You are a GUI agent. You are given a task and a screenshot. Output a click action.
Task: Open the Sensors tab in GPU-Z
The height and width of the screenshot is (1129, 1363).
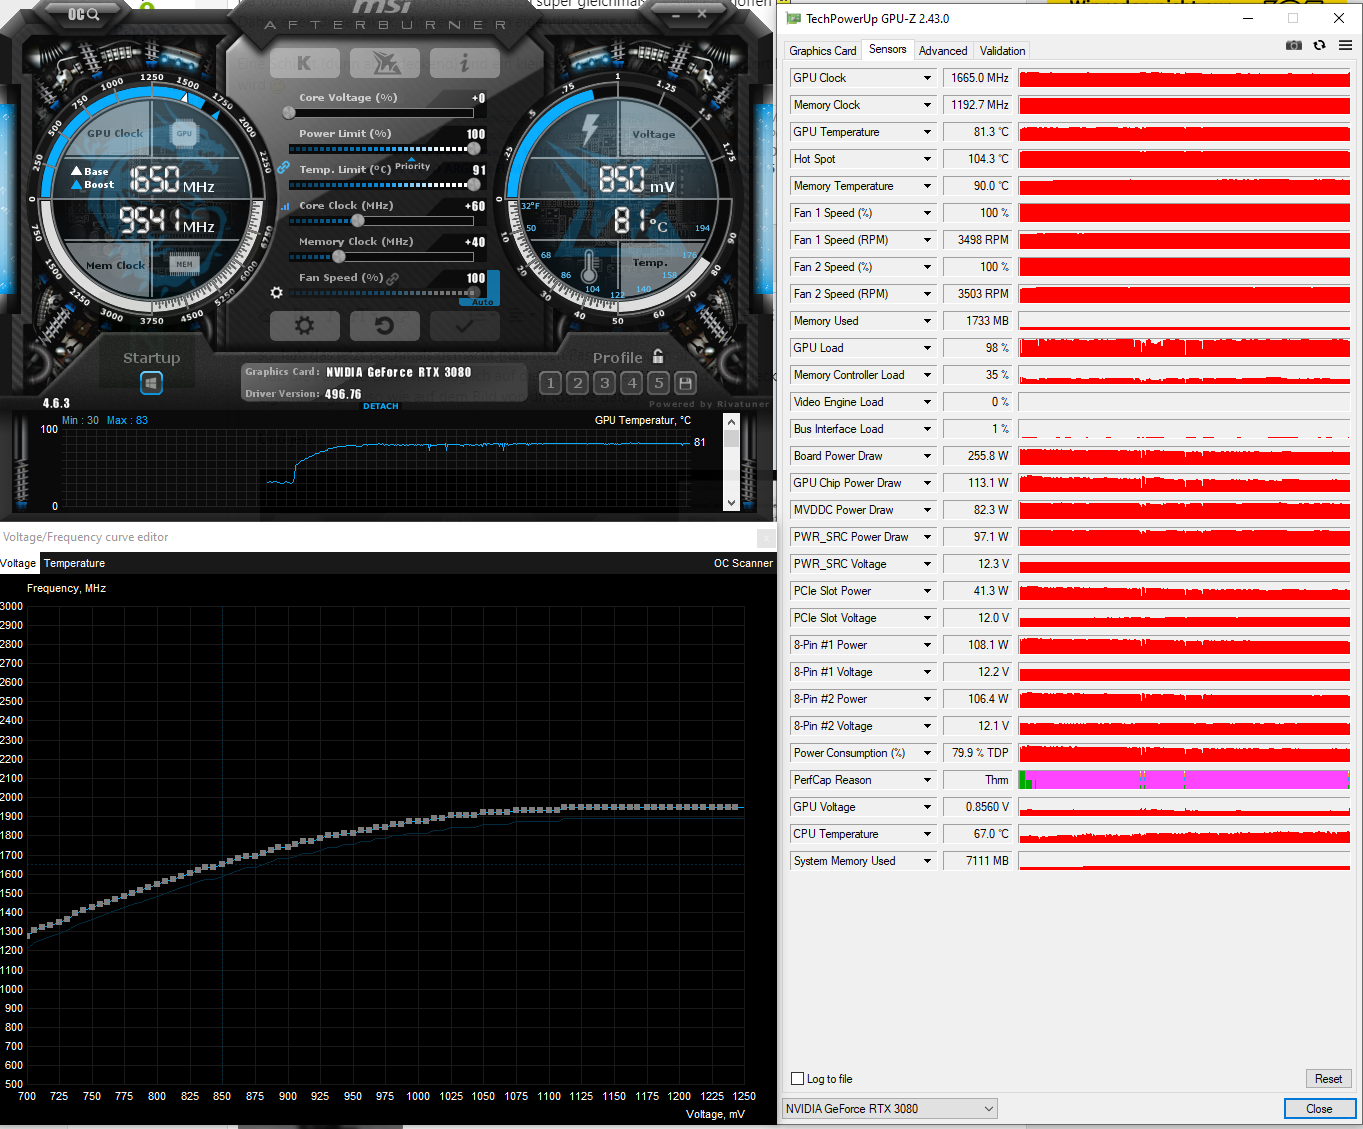pyautogui.click(x=888, y=49)
